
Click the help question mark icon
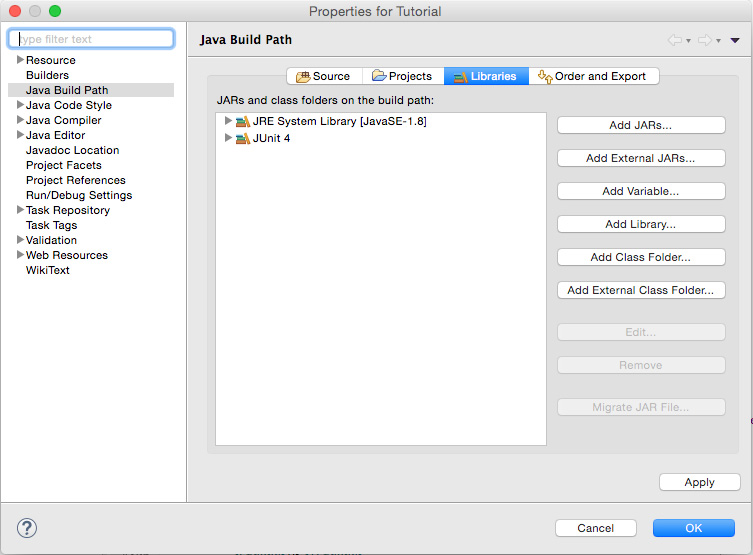click(x=28, y=527)
